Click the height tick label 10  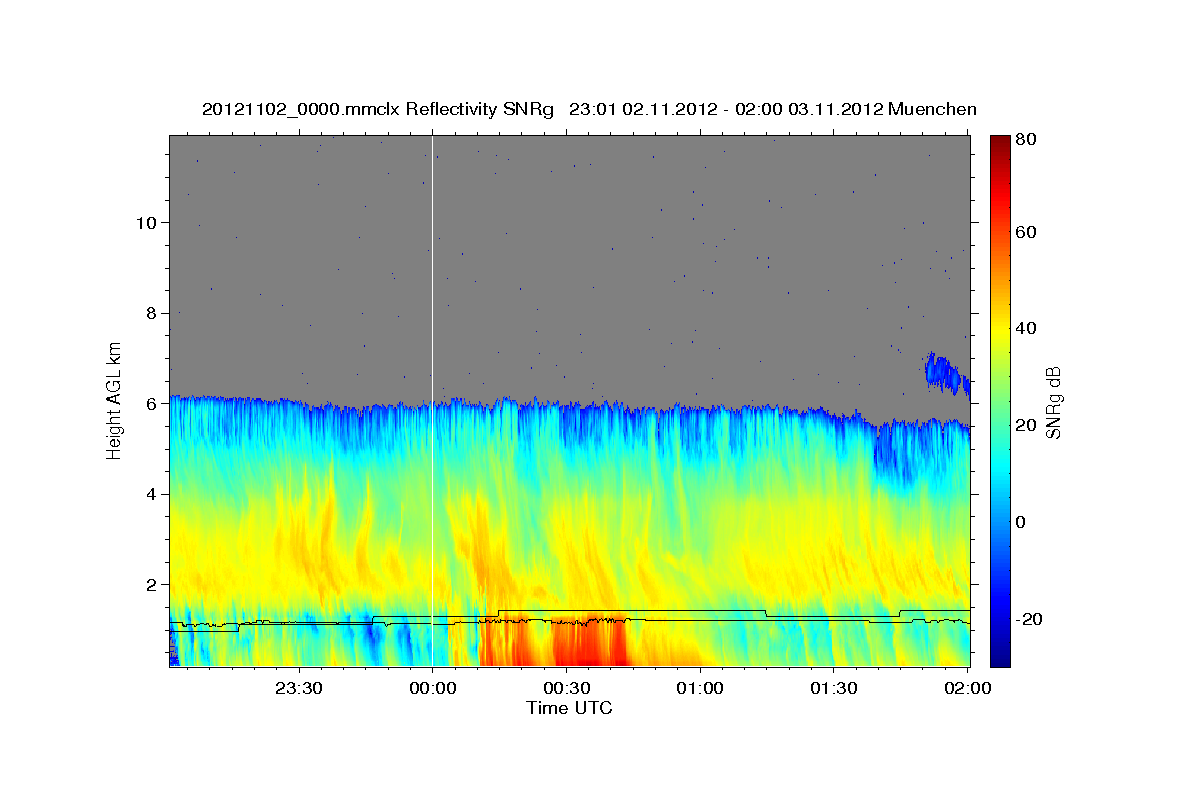point(147,222)
